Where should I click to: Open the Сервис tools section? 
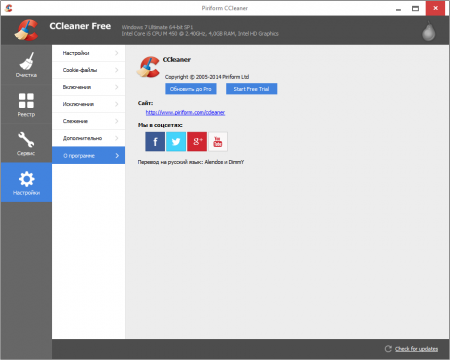click(26, 144)
